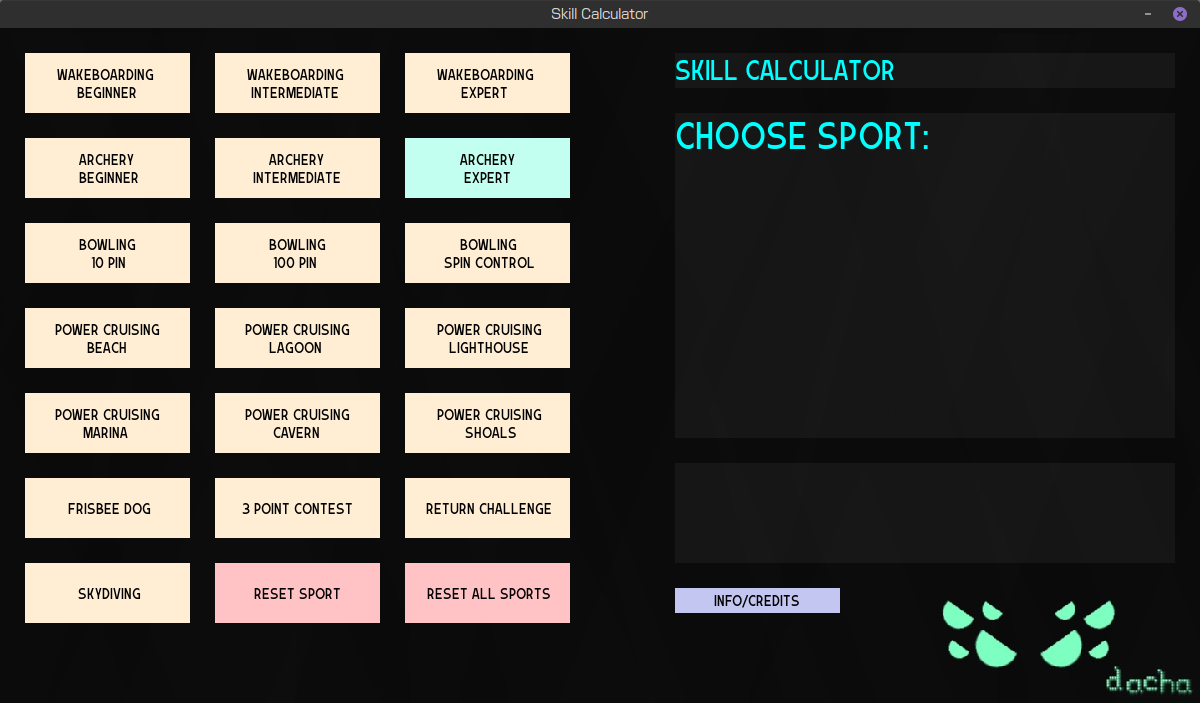Select Power Cruising Beach
This screenshot has height=703, width=1200.
[x=107, y=338]
